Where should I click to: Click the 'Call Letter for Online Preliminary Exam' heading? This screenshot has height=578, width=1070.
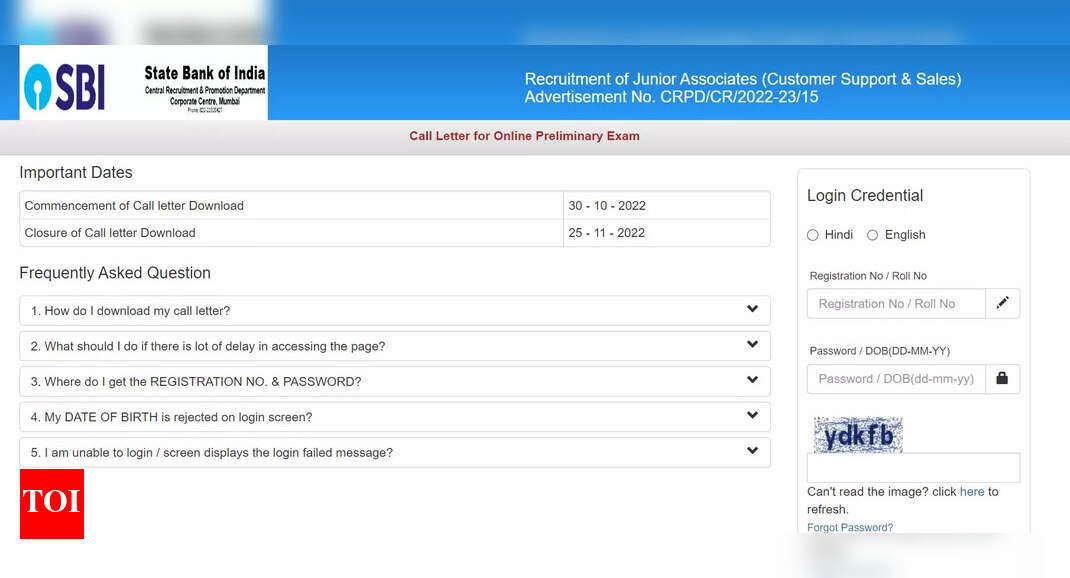(x=524, y=136)
